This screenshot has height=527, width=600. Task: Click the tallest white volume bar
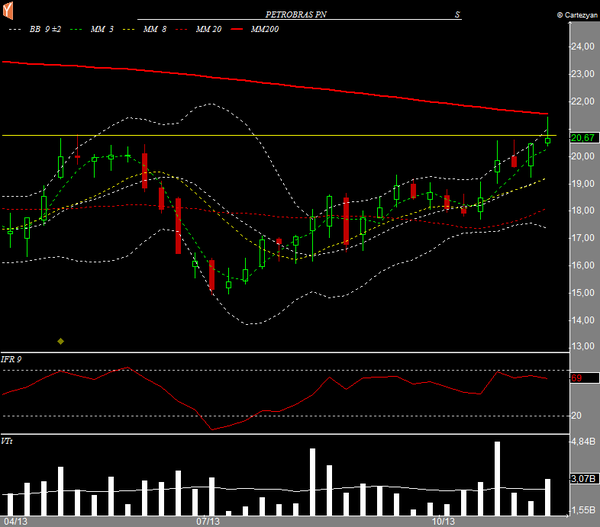tap(497, 478)
